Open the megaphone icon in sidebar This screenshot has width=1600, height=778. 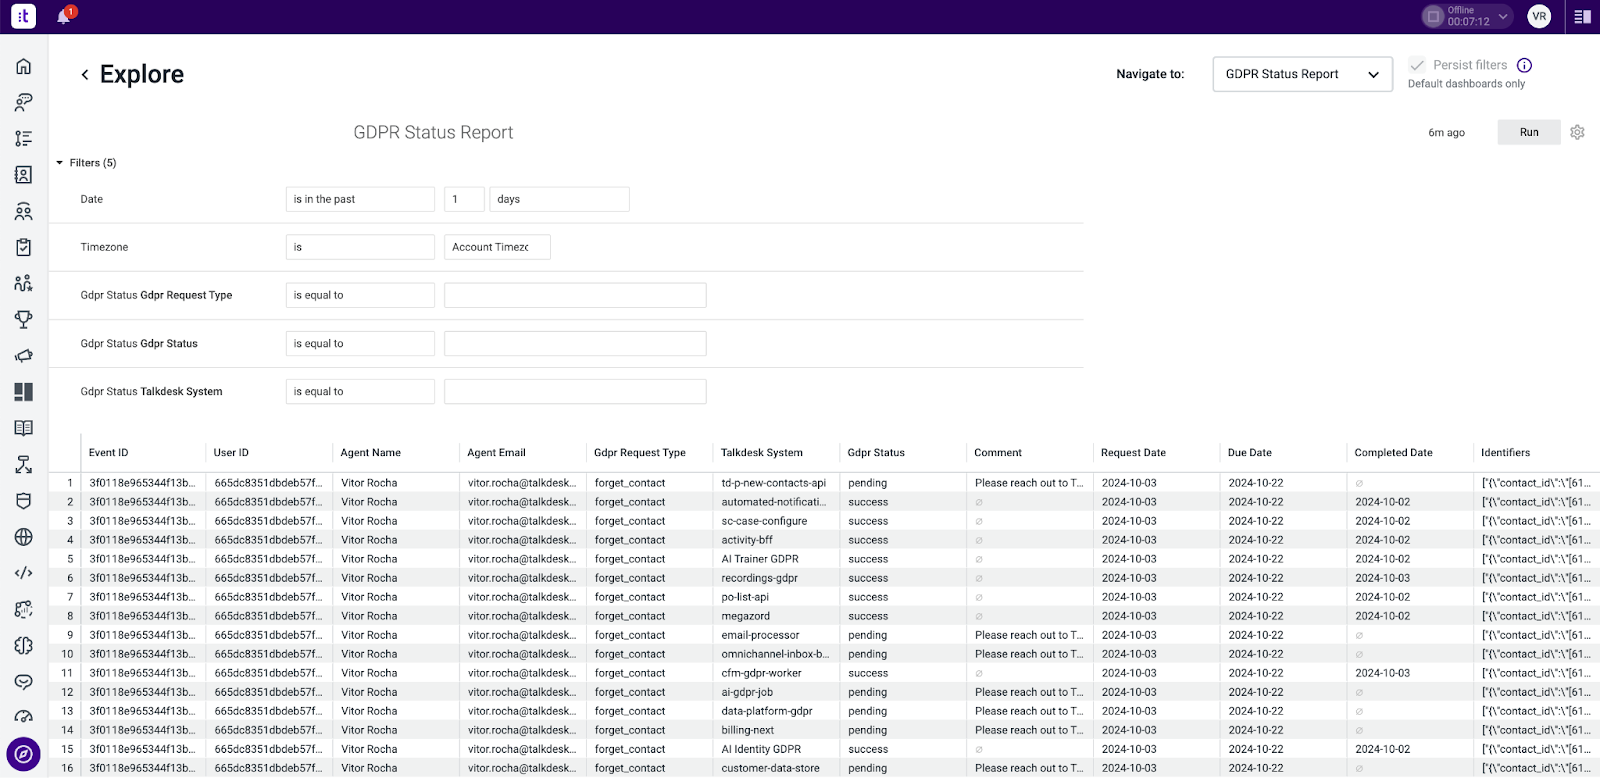click(x=23, y=356)
